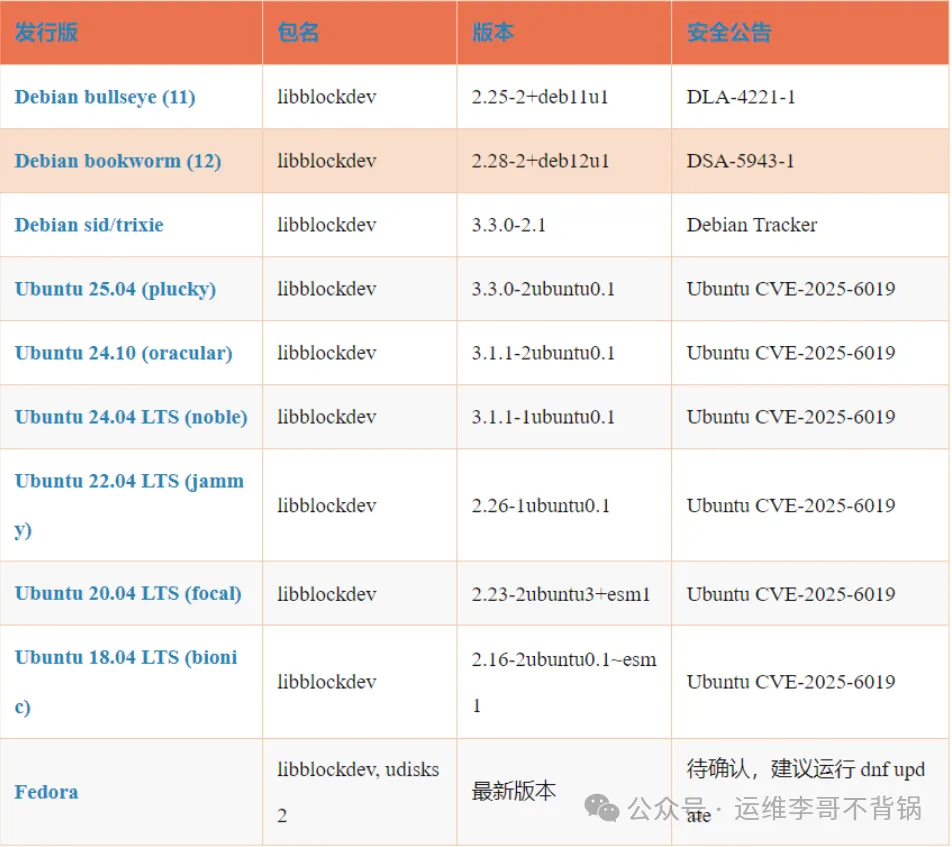Open the Fedora distribution link
Image resolution: width=952 pixels, height=847 pixels.
pos(46,792)
